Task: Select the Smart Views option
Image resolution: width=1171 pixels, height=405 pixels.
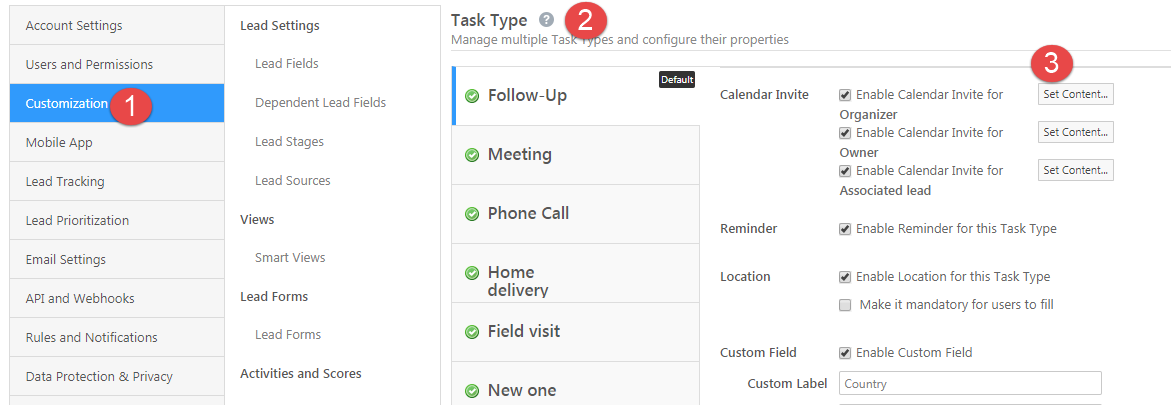Action: (x=290, y=258)
